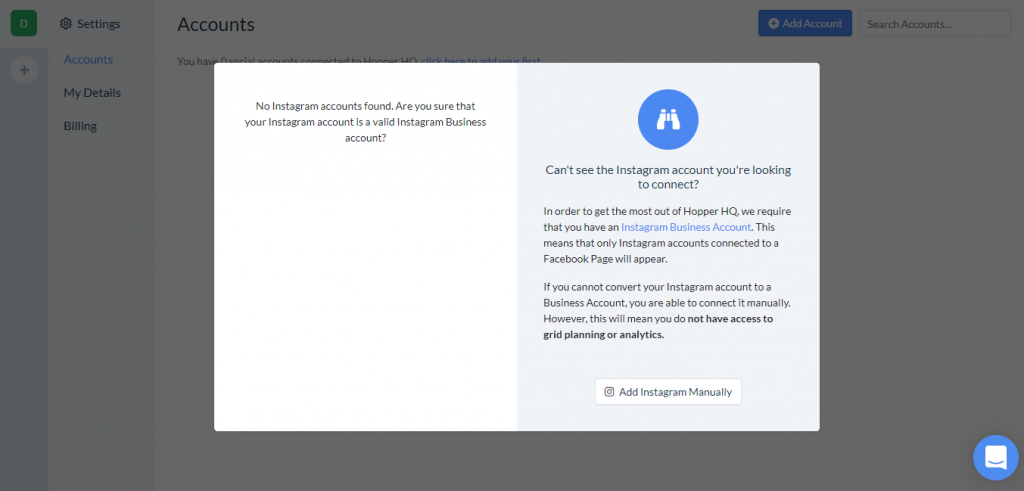The image size is (1024, 491).
Task: Open the My Details section
Action: tap(92, 93)
